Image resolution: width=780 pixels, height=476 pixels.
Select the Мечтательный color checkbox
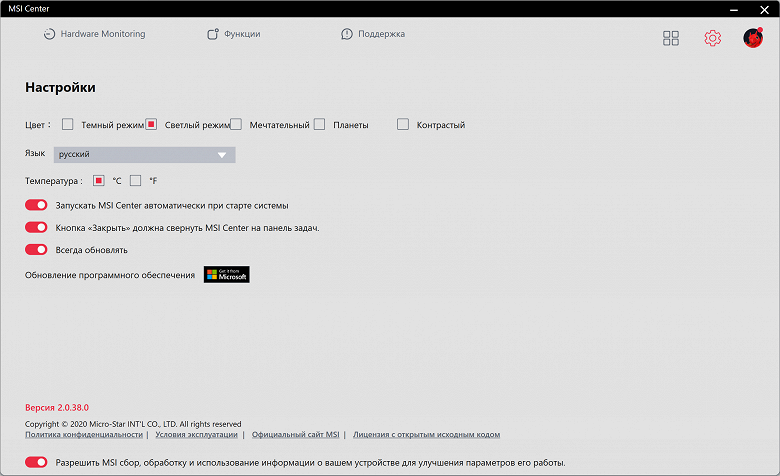[x=236, y=124]
